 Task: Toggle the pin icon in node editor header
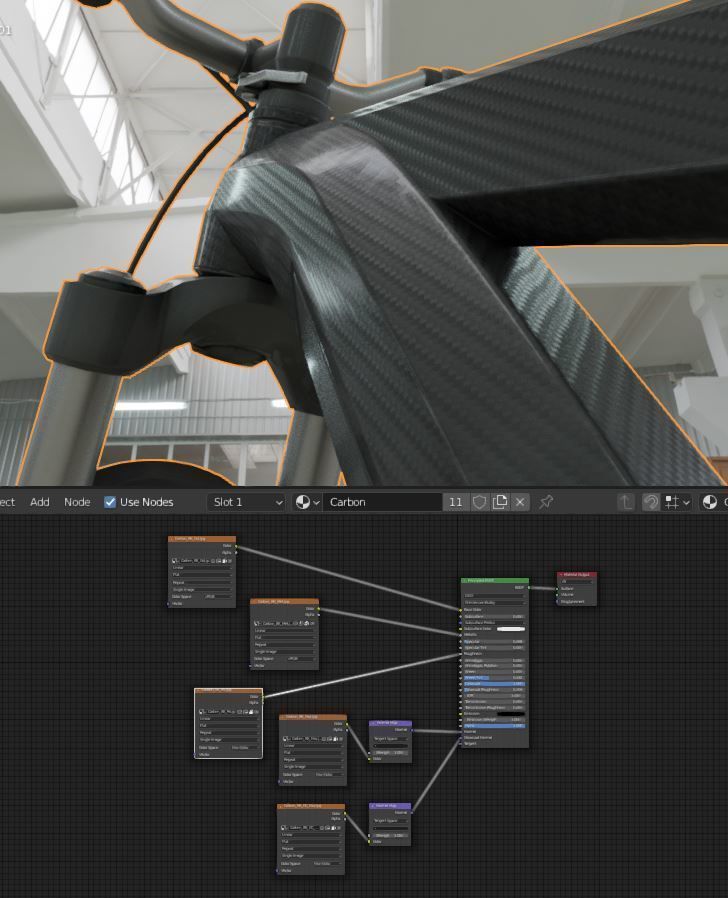point(546,502)
